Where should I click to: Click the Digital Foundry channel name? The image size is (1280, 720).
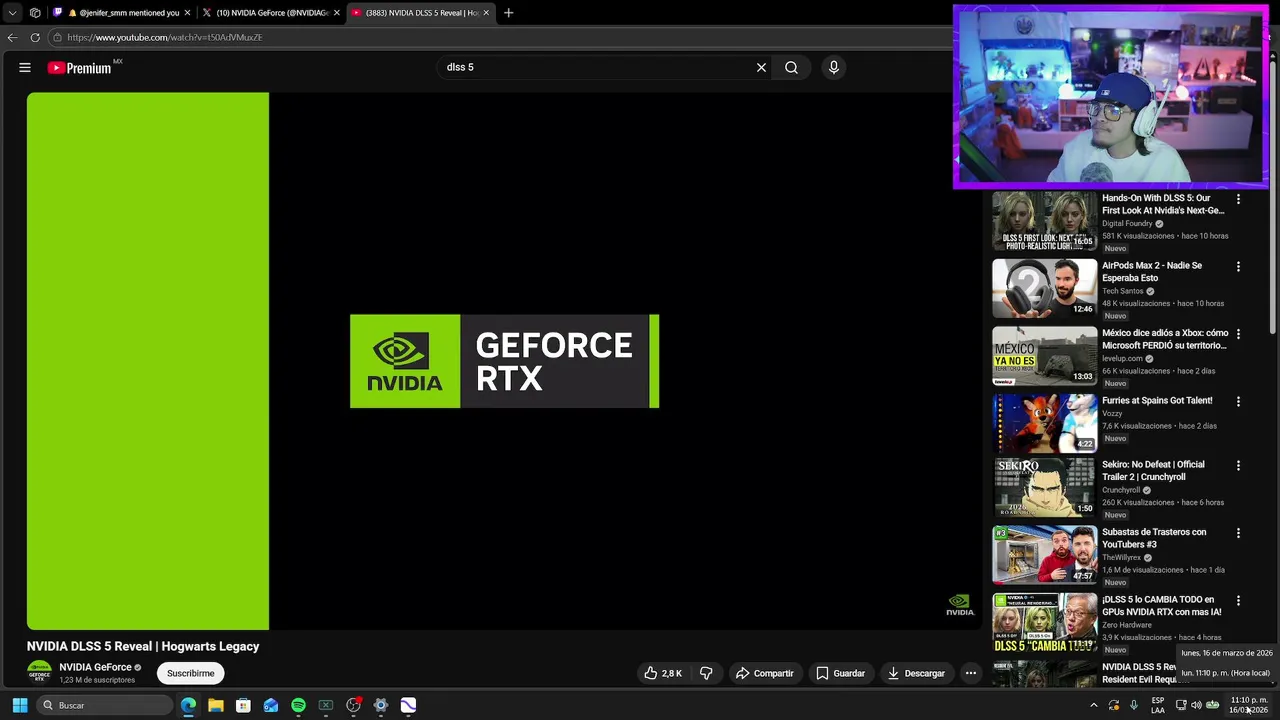coord(1127,224)
